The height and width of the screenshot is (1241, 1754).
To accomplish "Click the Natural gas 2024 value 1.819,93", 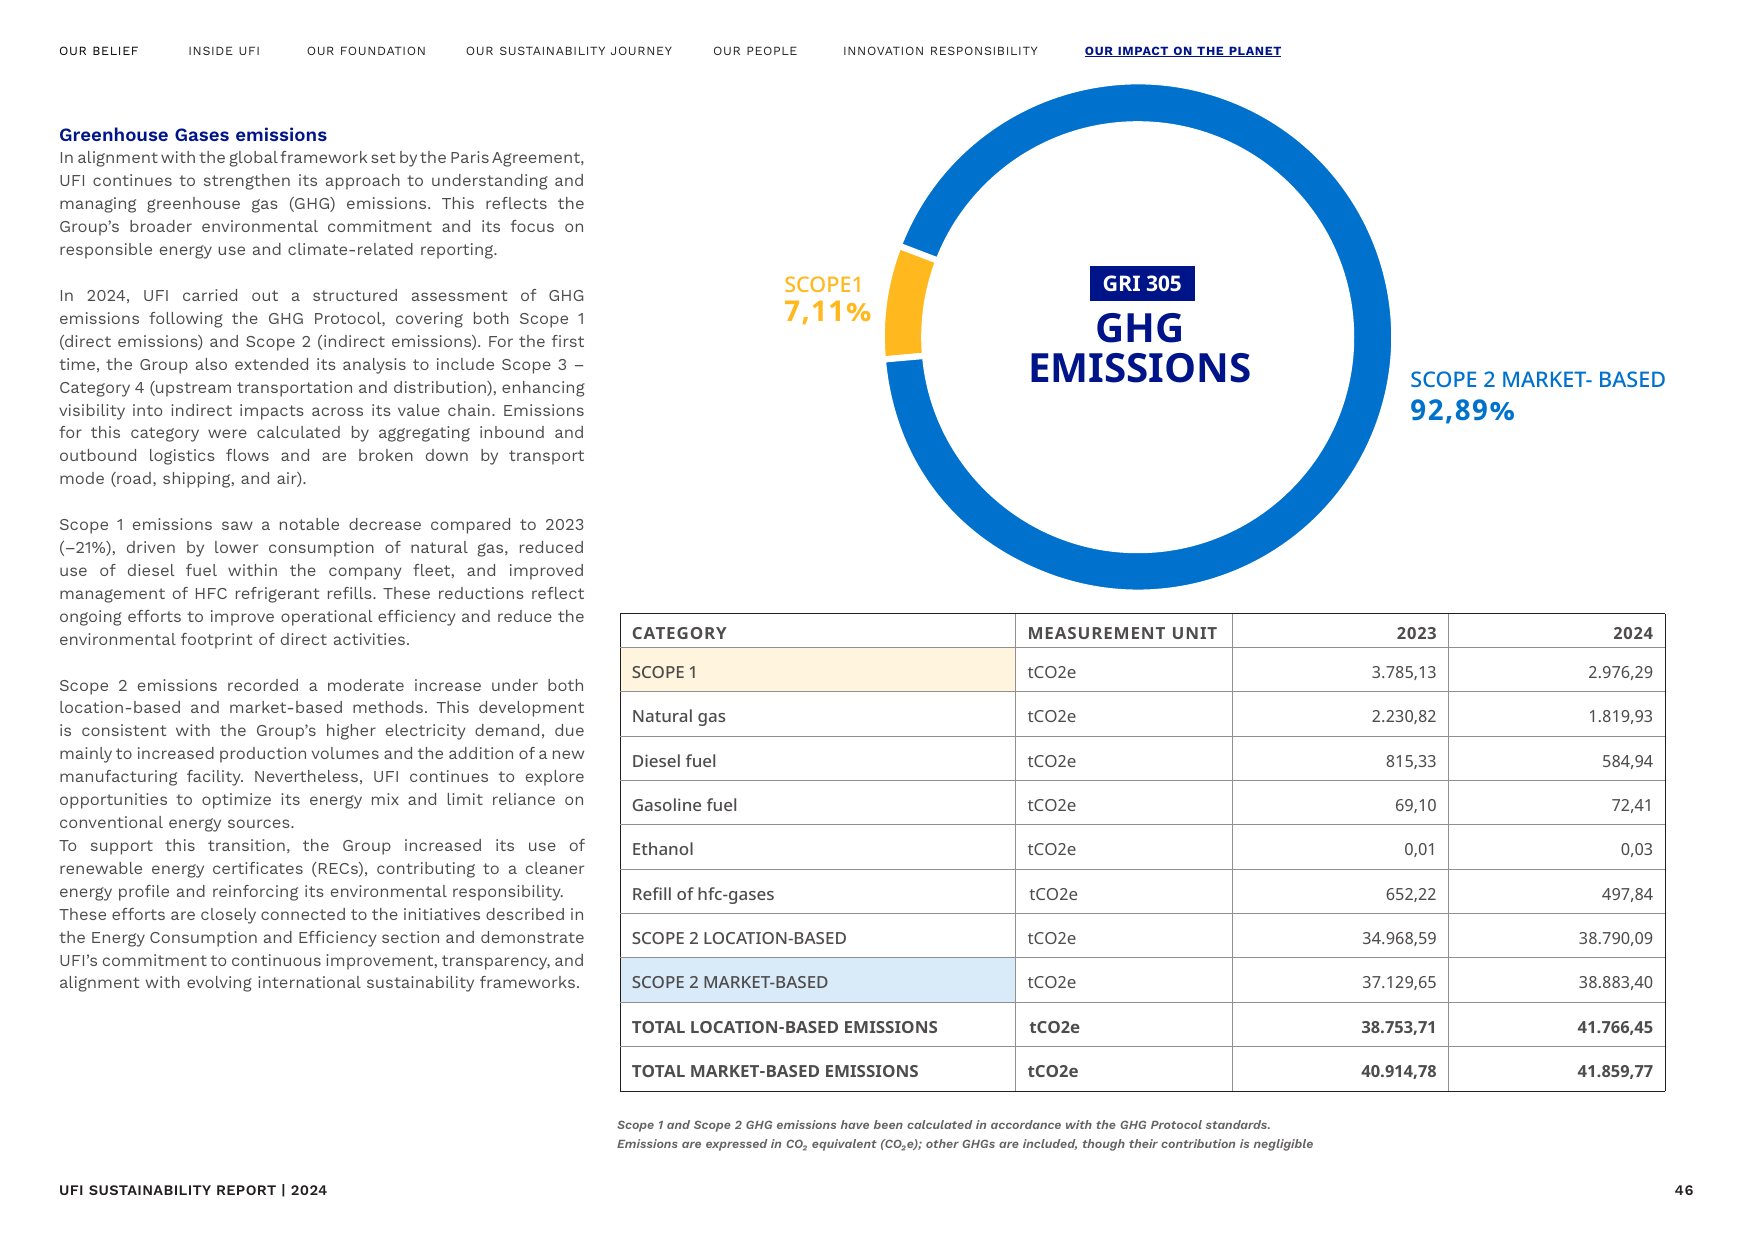I will click(1620, 716).
